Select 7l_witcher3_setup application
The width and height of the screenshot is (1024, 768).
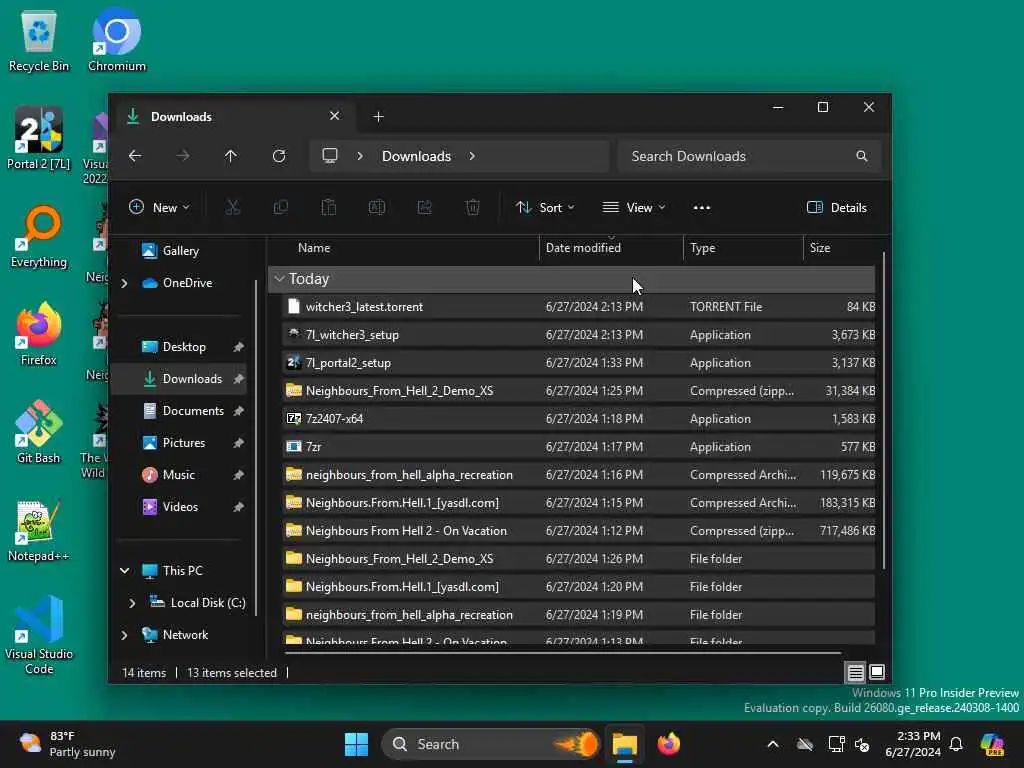(580, 335)
